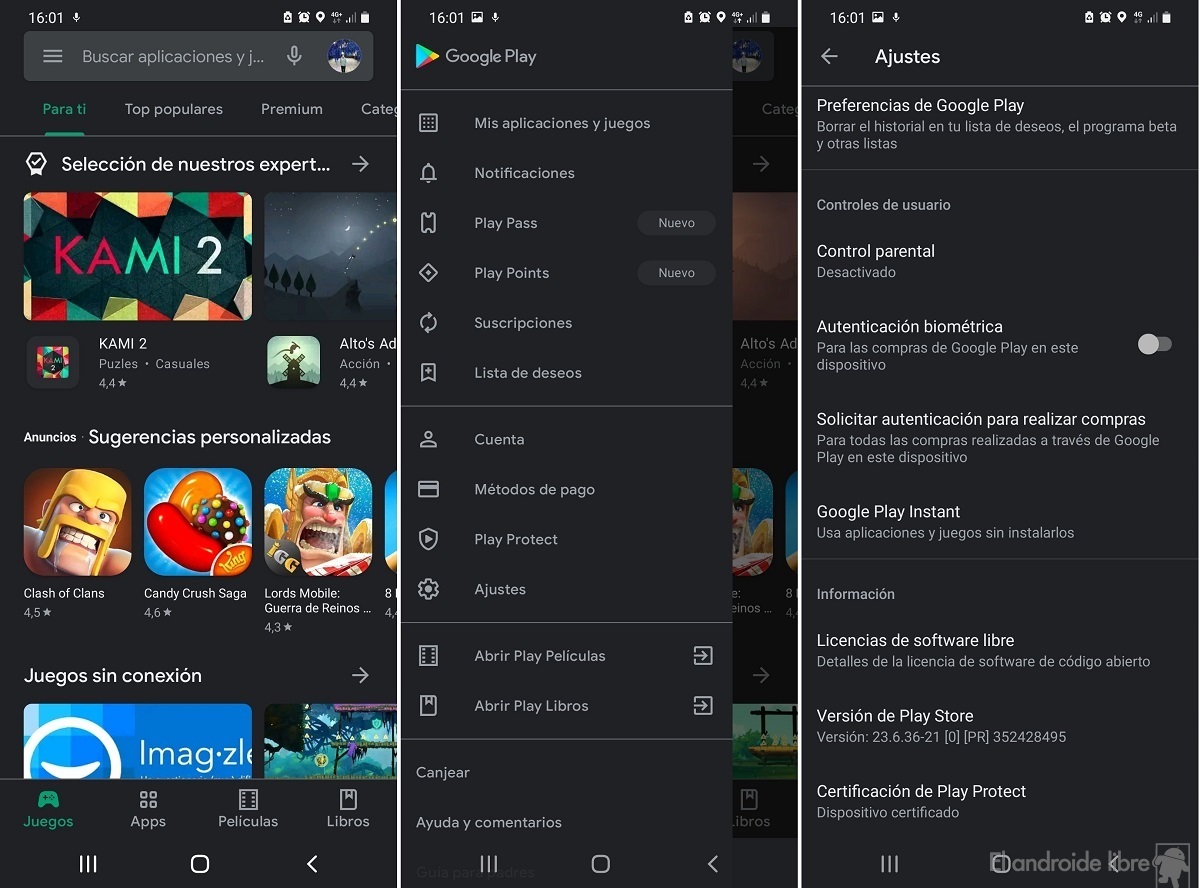
Task: Tap the microphone voice search icon
Action: [294, 56]
